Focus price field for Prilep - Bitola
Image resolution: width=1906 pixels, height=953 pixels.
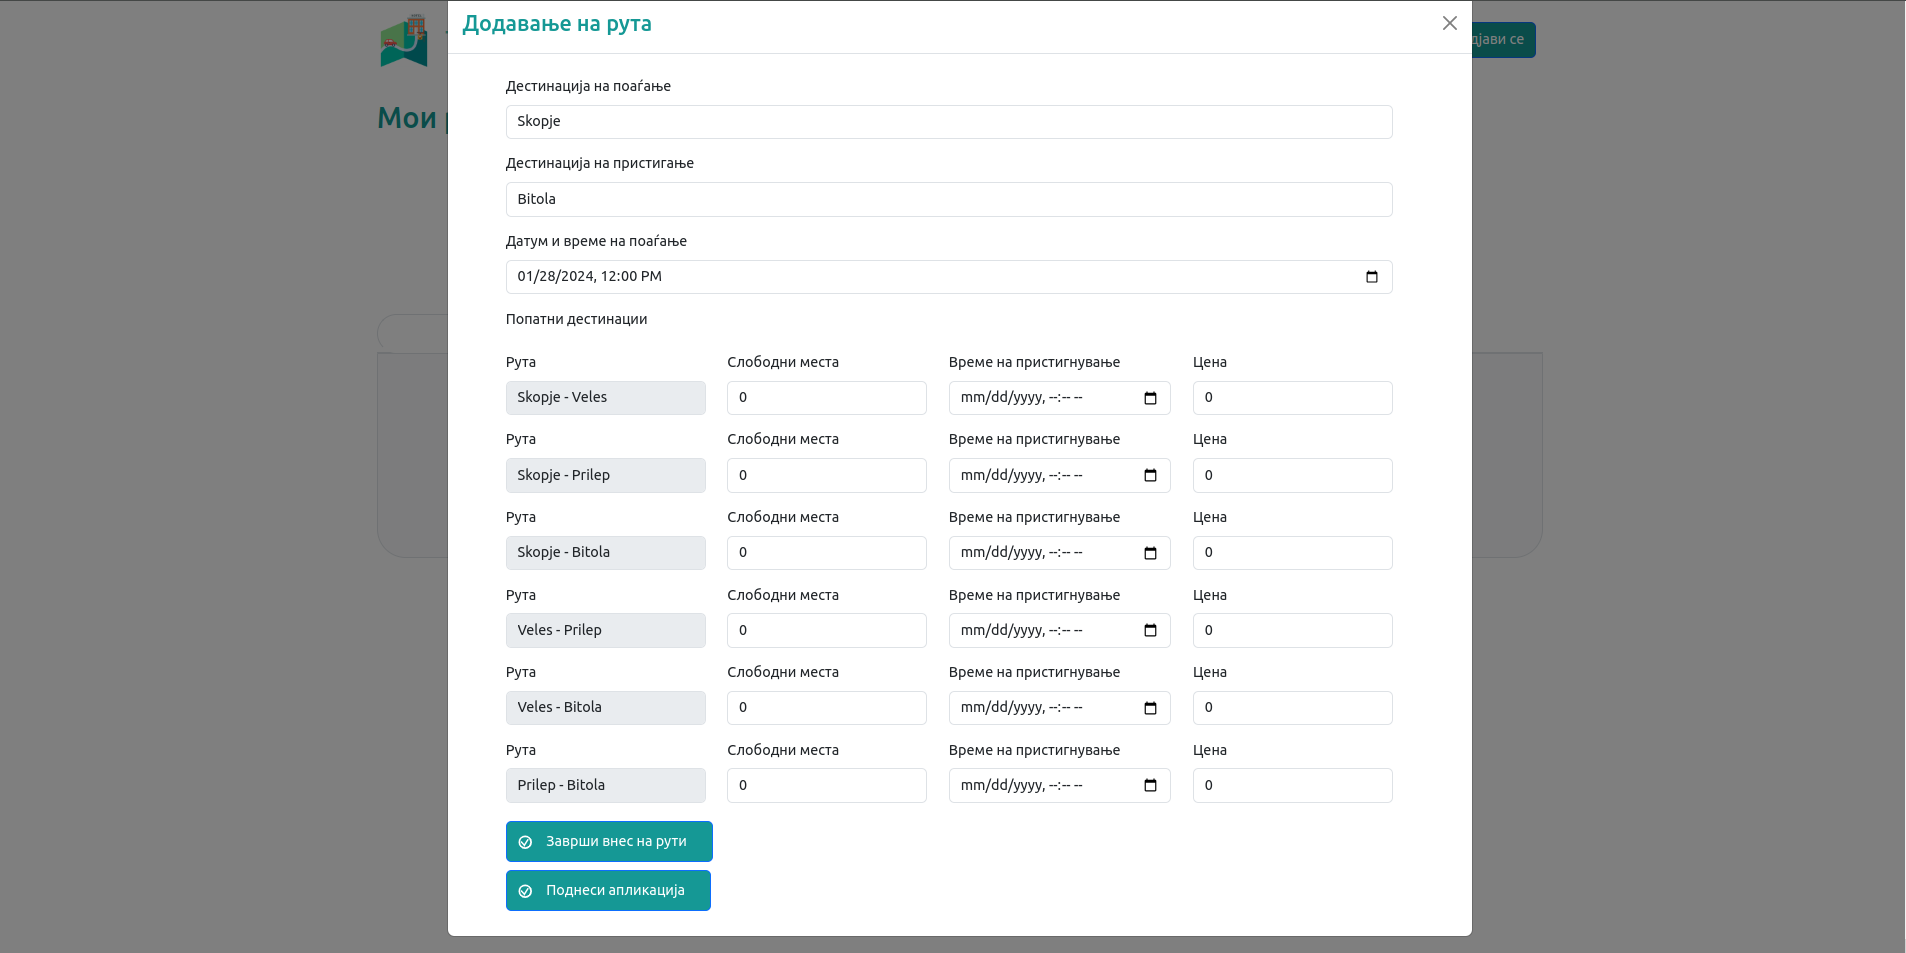pos(1291,786)
